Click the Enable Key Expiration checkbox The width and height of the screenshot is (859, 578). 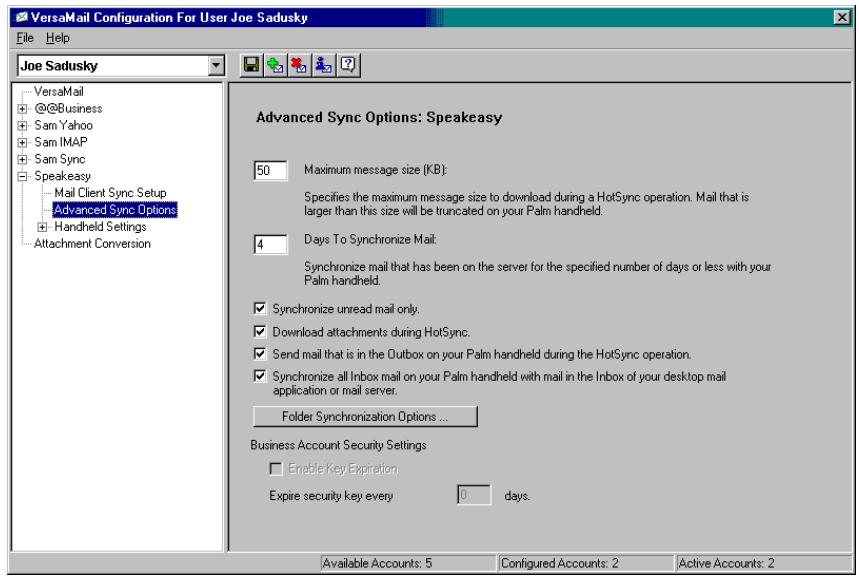pyautogui.click(x=276, y=468)
